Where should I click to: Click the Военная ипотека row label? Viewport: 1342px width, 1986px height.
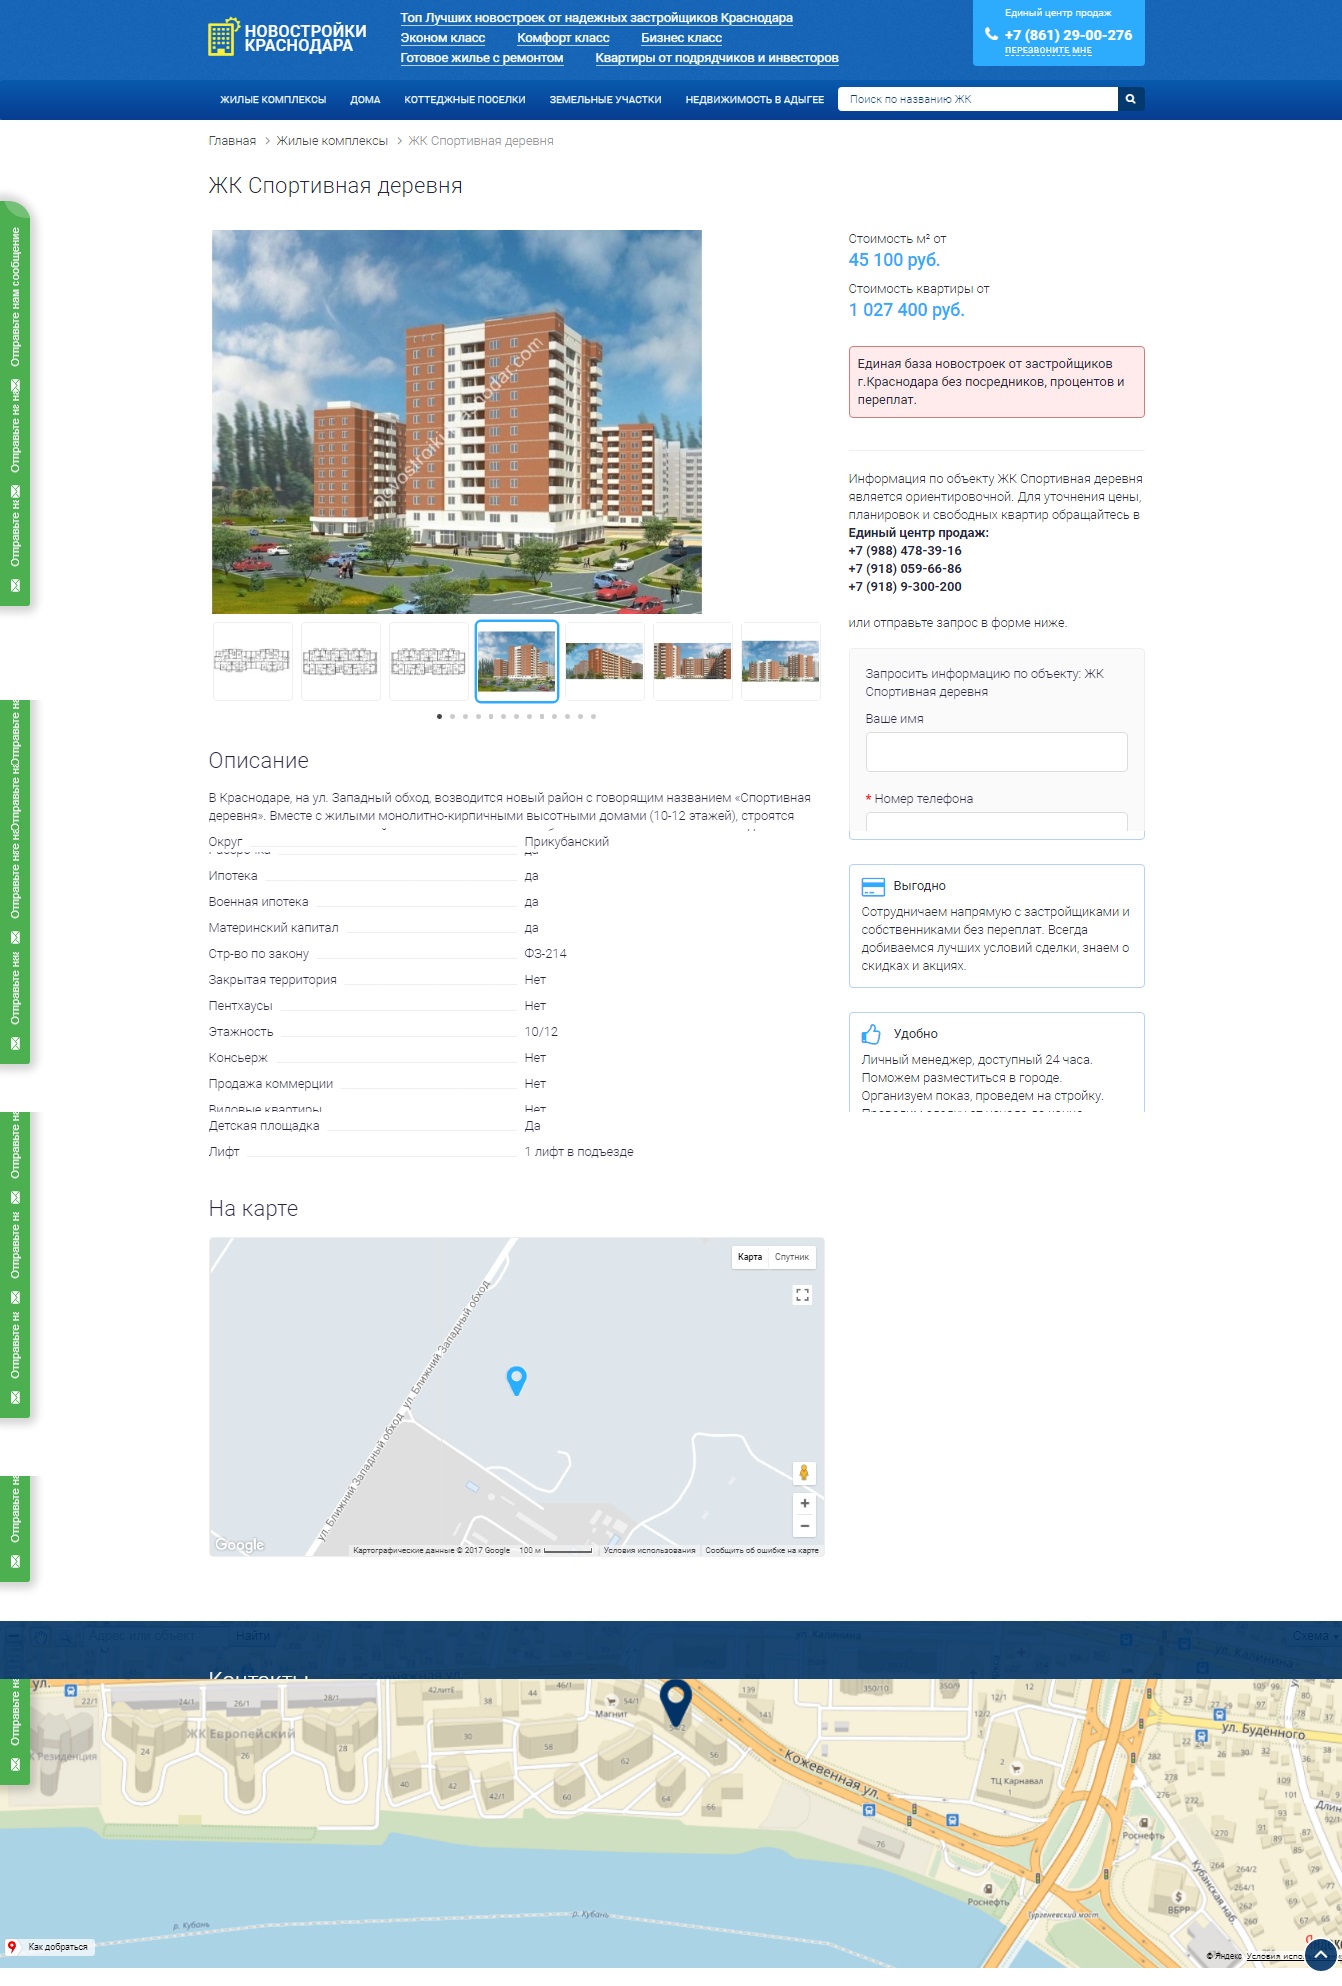(258, 902)
